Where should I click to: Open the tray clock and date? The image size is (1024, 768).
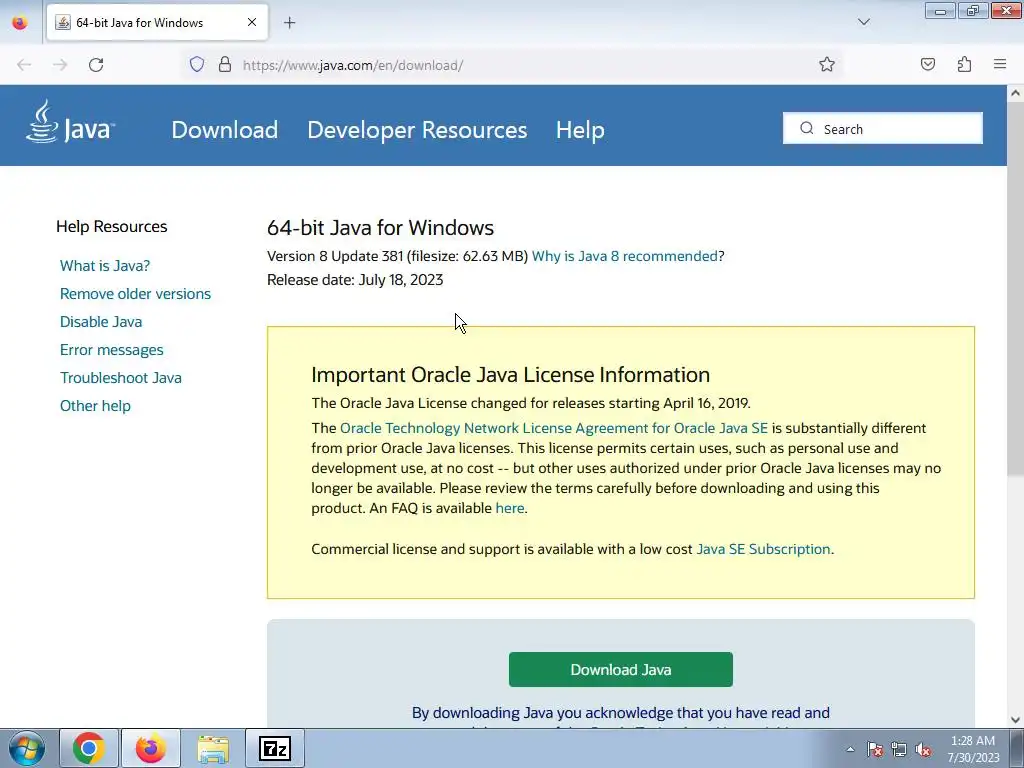[x=973, y=749]
